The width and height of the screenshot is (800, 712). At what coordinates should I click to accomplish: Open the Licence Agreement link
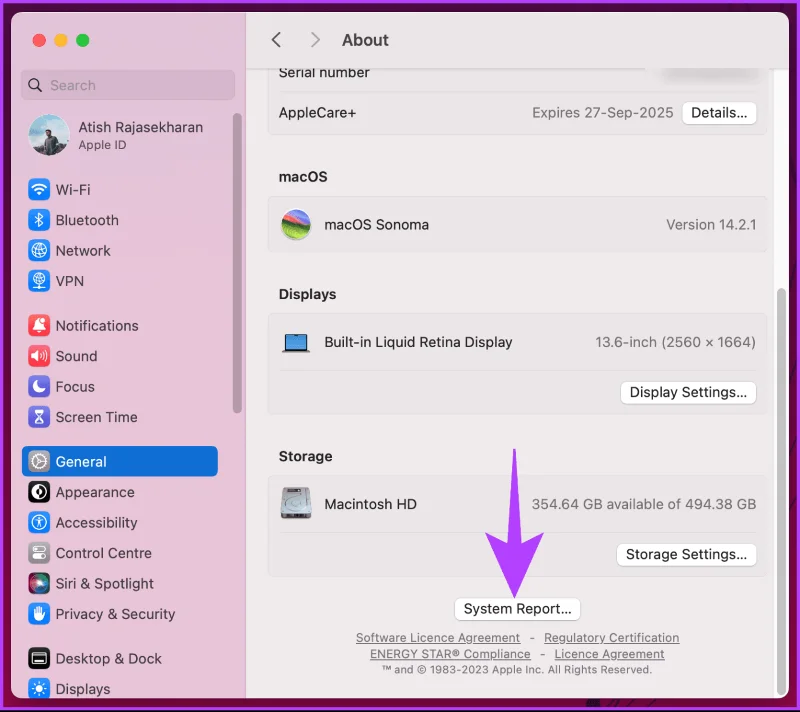click(609, 654)
